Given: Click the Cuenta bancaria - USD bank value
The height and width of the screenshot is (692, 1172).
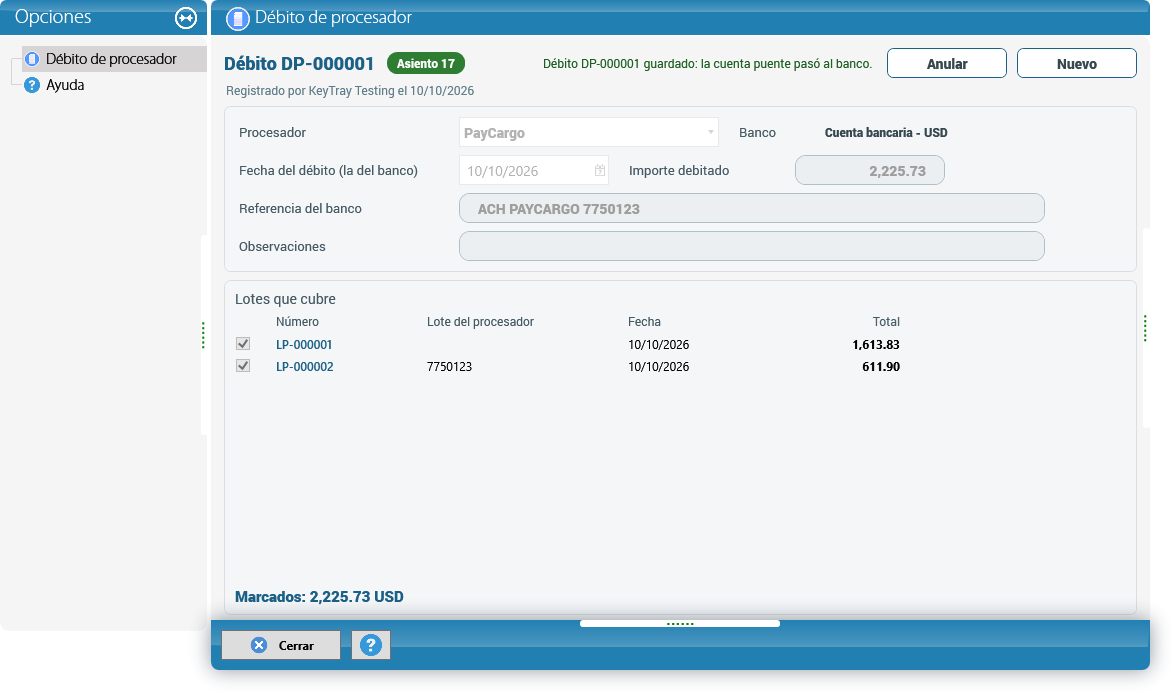Looking at the screenshot, I should point(886,132).
